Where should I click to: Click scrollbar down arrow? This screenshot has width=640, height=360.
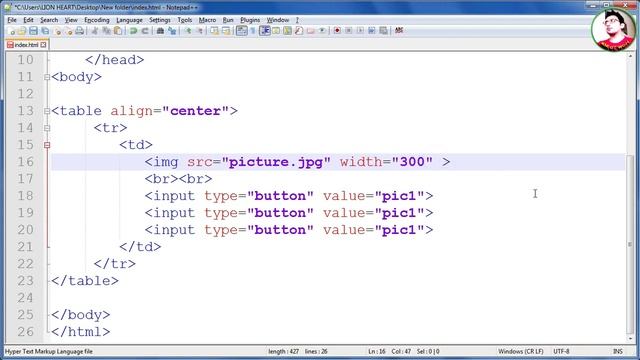pyautogui.click(x=631, y=338)
